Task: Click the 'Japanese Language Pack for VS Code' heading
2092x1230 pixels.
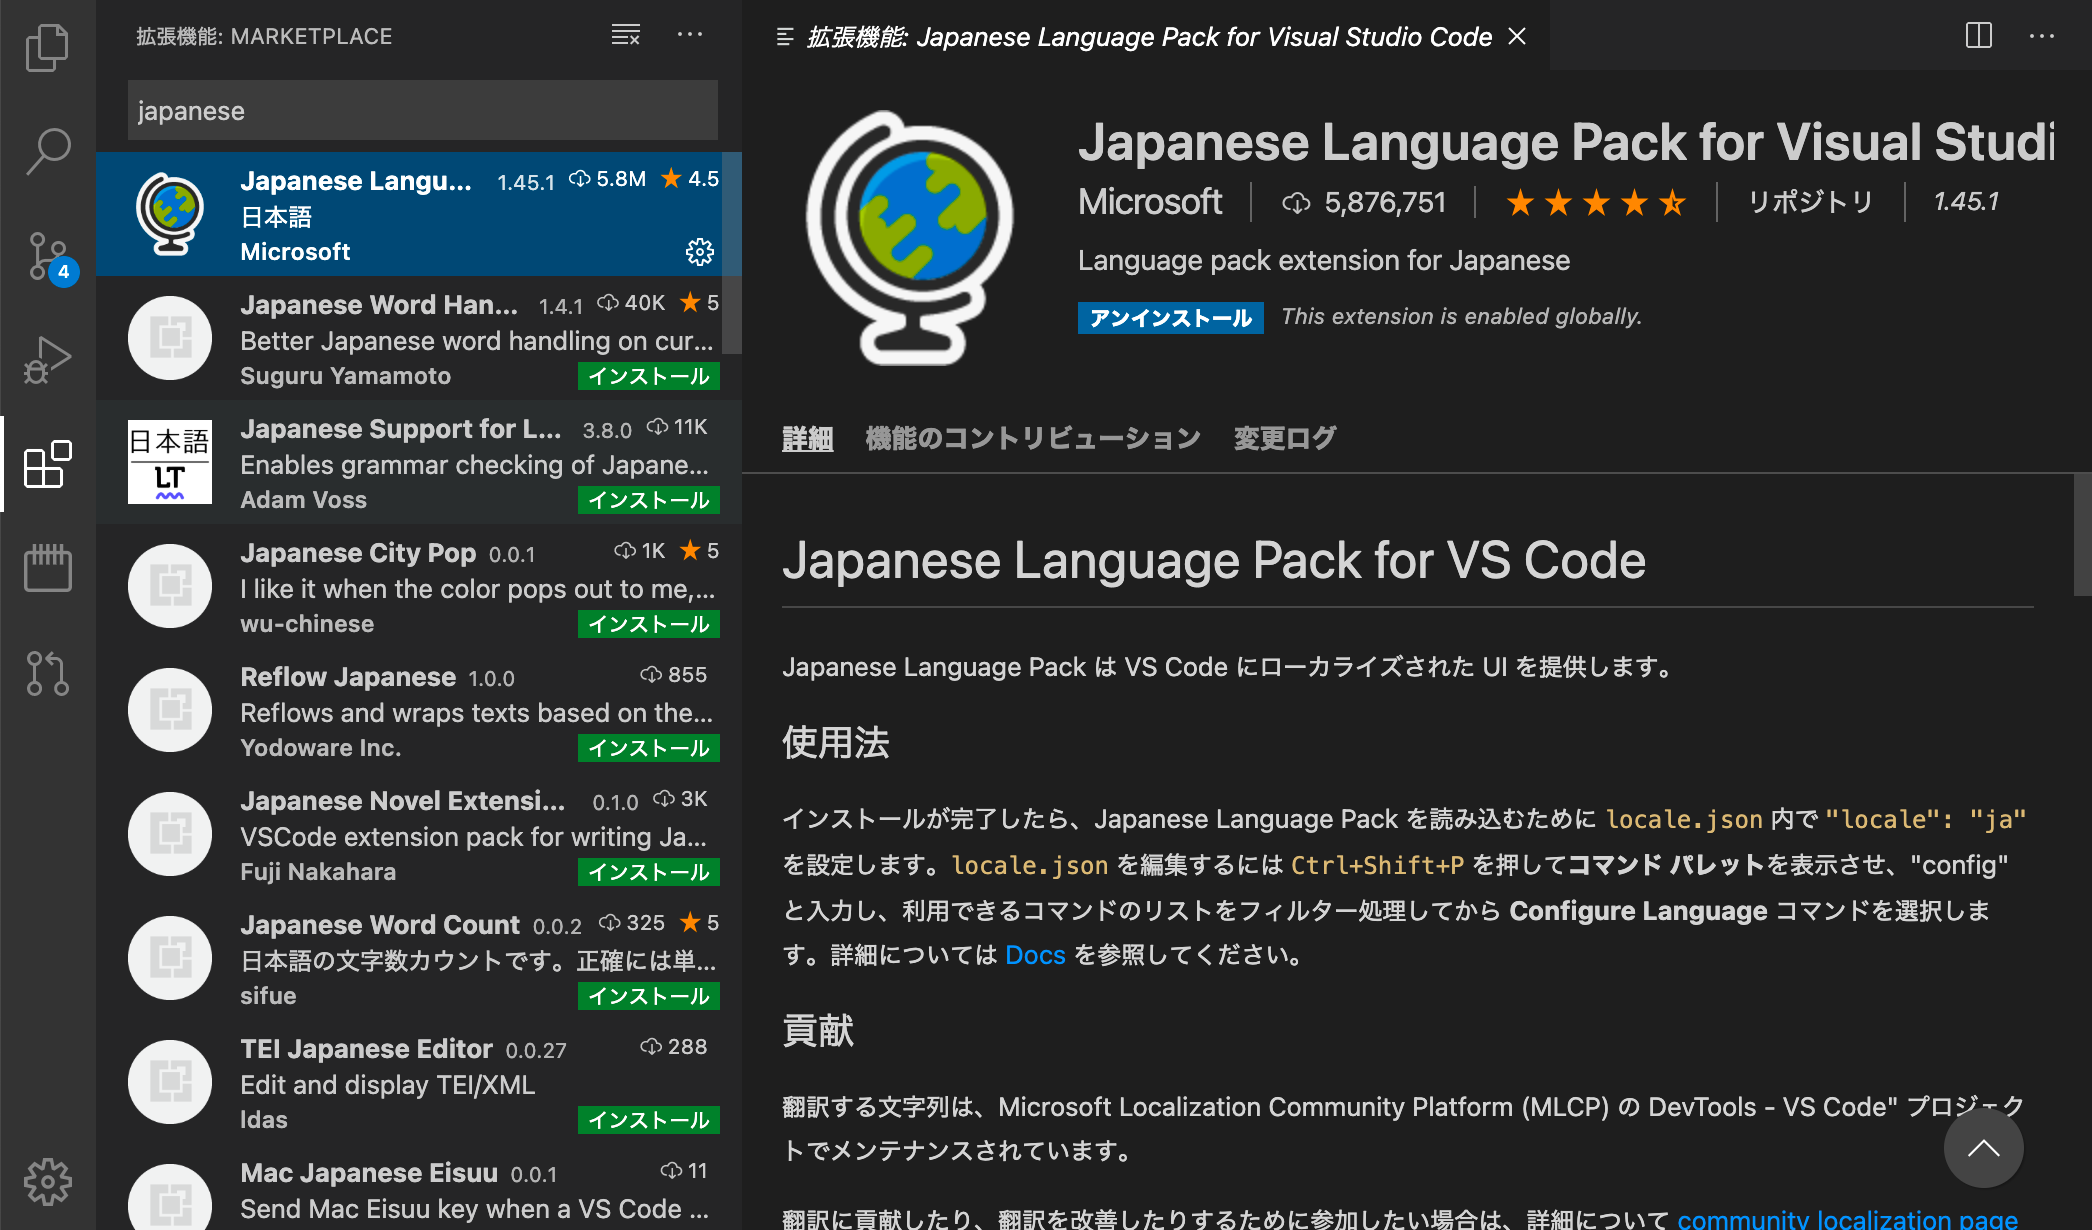Action: tap(1213, 560)
